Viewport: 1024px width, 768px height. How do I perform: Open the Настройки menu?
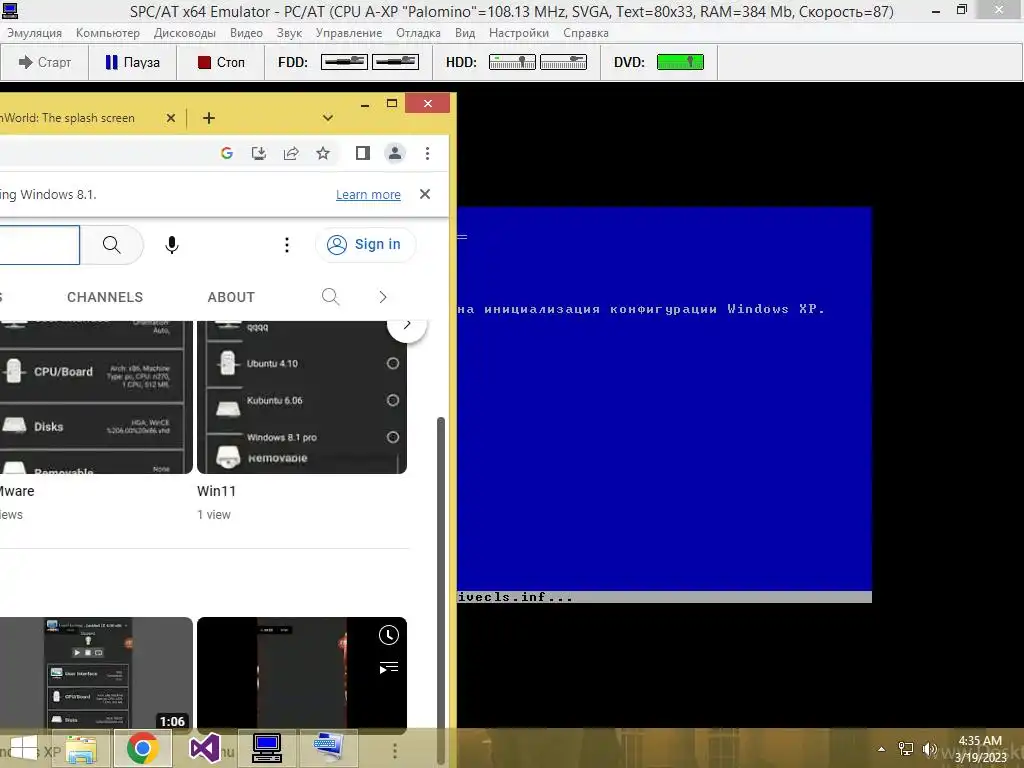519,33
